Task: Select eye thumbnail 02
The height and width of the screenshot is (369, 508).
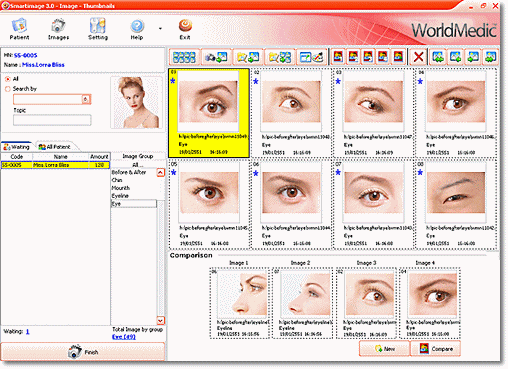Action: 291,113
